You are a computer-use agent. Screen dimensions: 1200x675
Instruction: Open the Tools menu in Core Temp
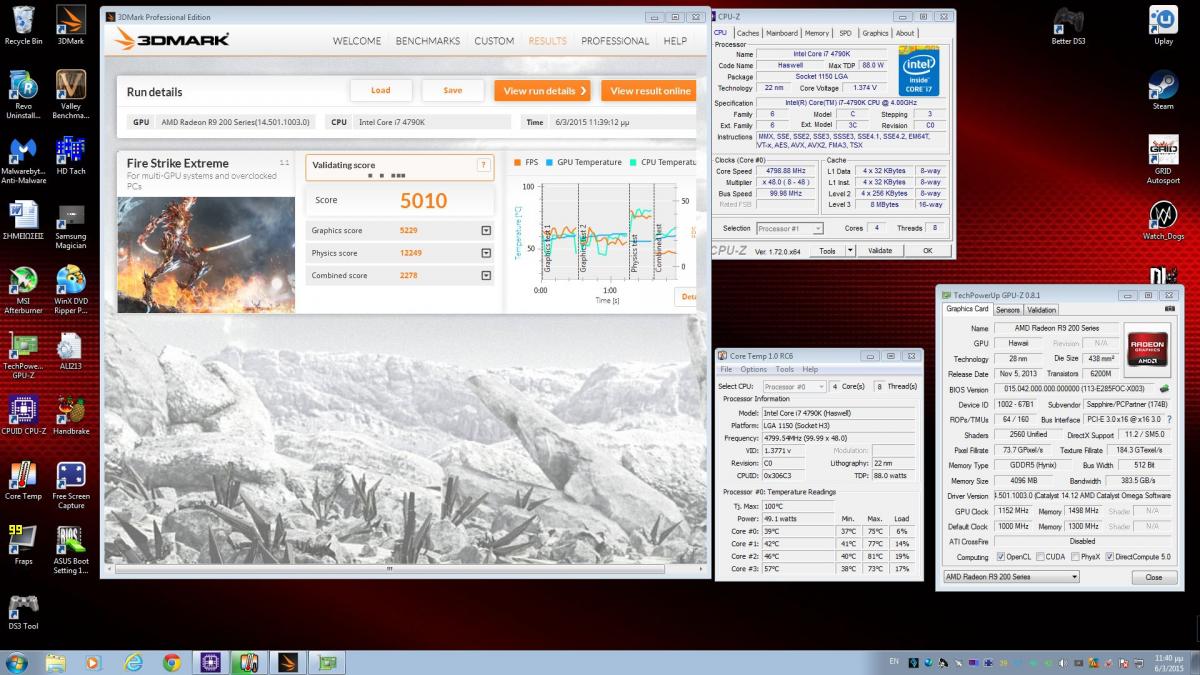click(785, 369)
